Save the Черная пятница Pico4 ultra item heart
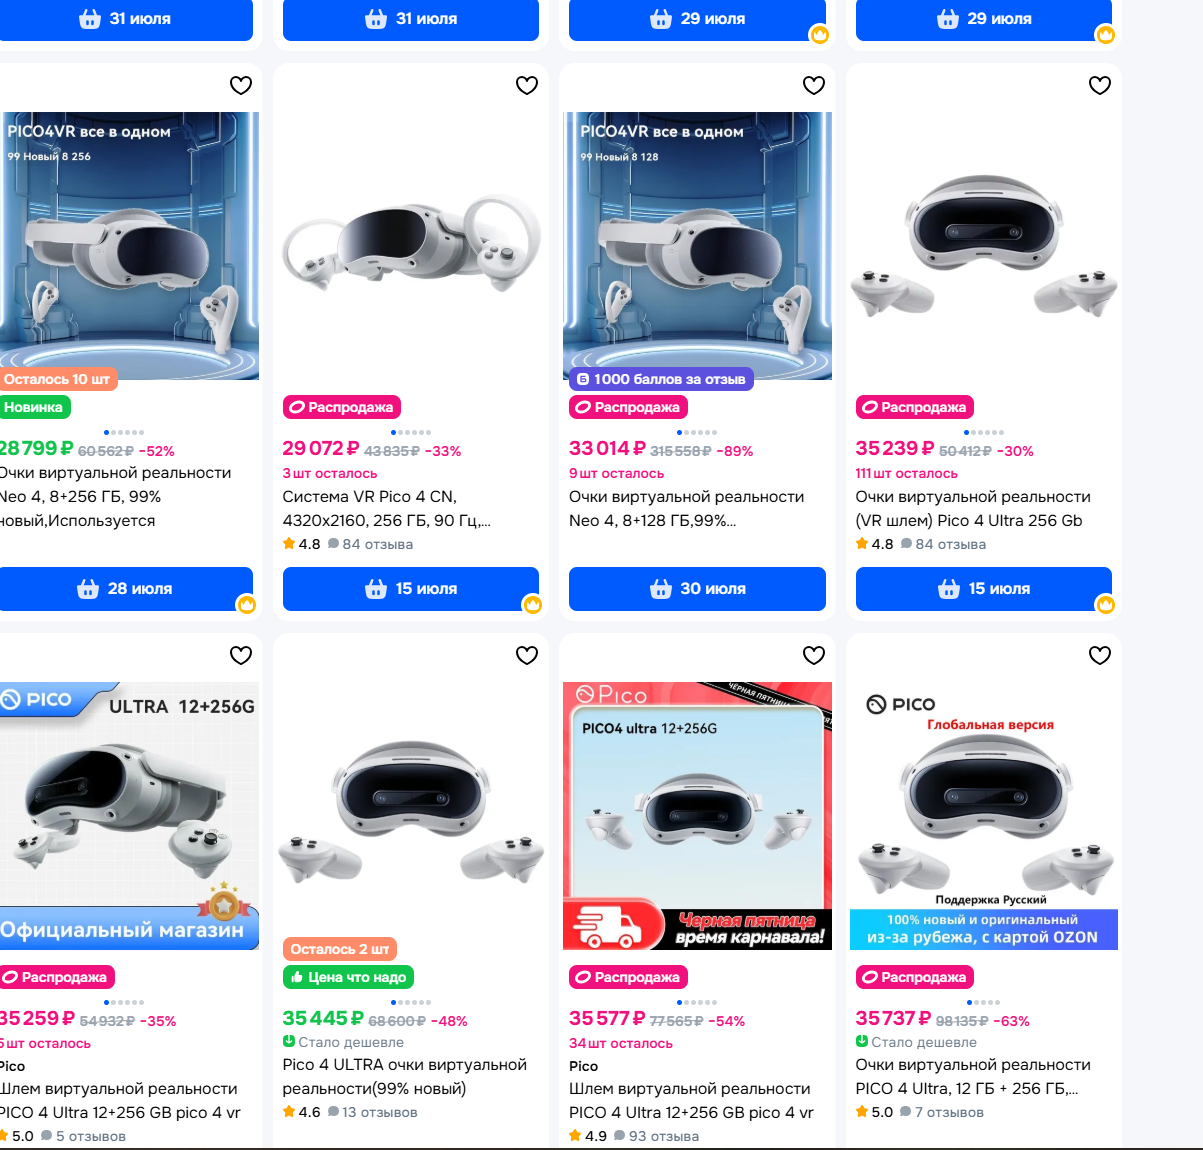Viewport: 1203px width, 1150px height. coord(814,655)
